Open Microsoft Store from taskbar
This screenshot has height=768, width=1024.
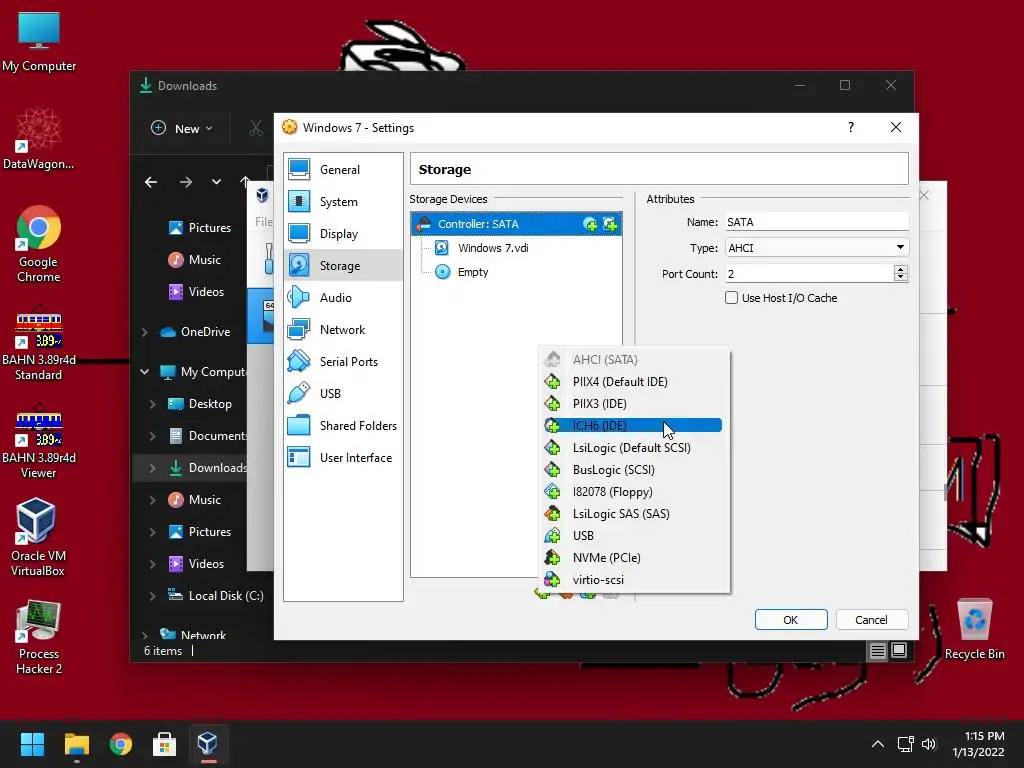point(164,744)
